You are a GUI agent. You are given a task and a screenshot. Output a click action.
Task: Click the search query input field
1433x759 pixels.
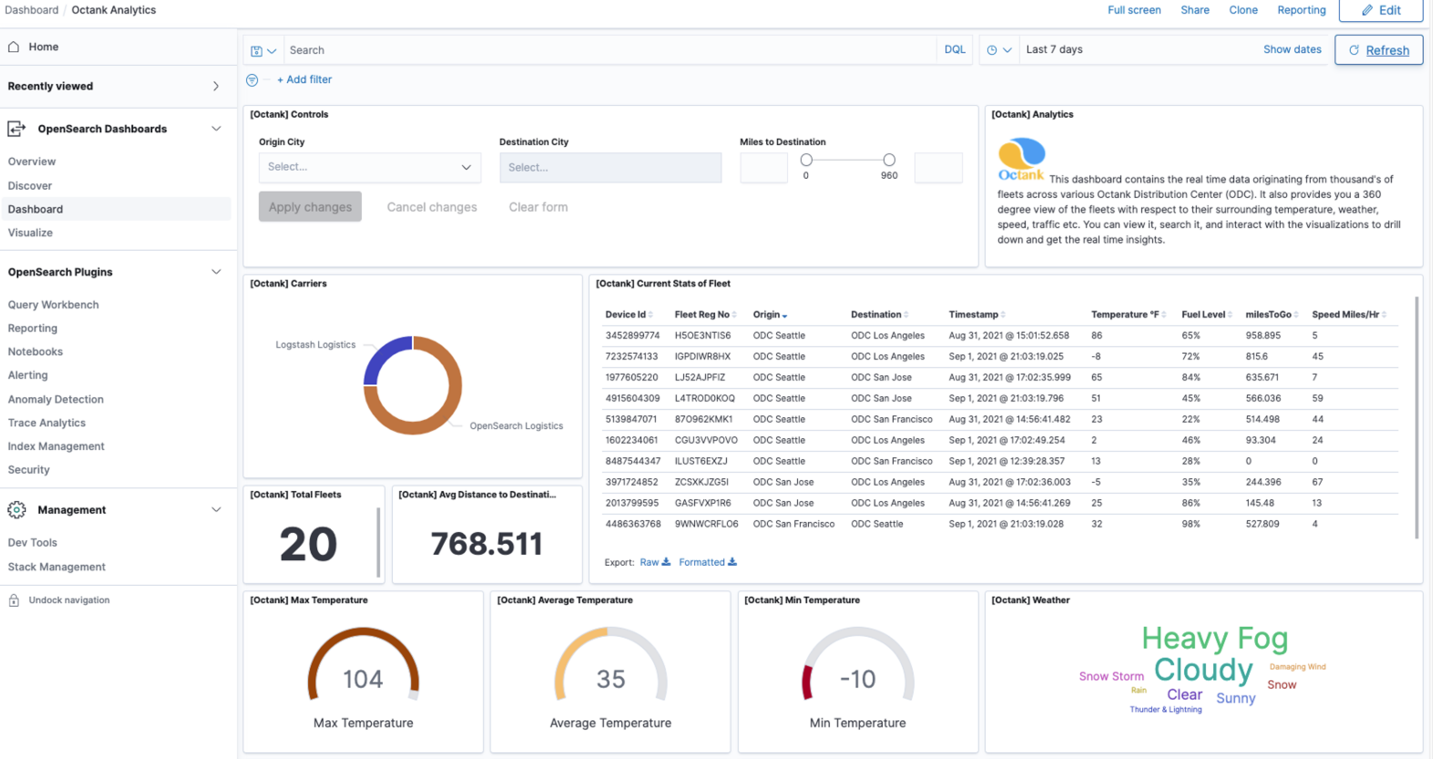(610, 50)
